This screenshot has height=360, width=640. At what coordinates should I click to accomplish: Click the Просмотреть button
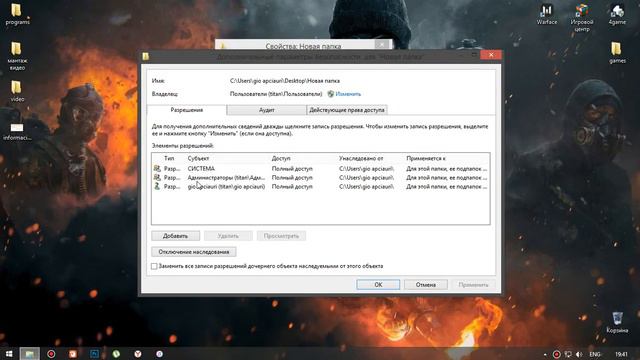point(281,236)
